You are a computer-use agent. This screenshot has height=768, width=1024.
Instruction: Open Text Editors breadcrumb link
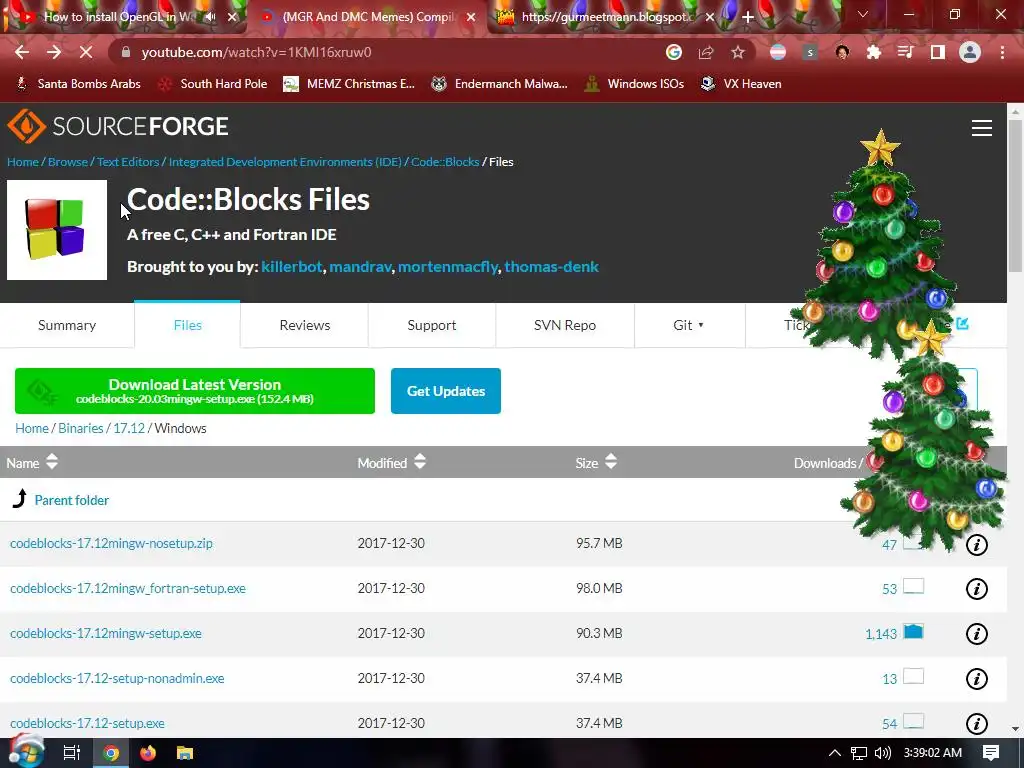point(128,162)
